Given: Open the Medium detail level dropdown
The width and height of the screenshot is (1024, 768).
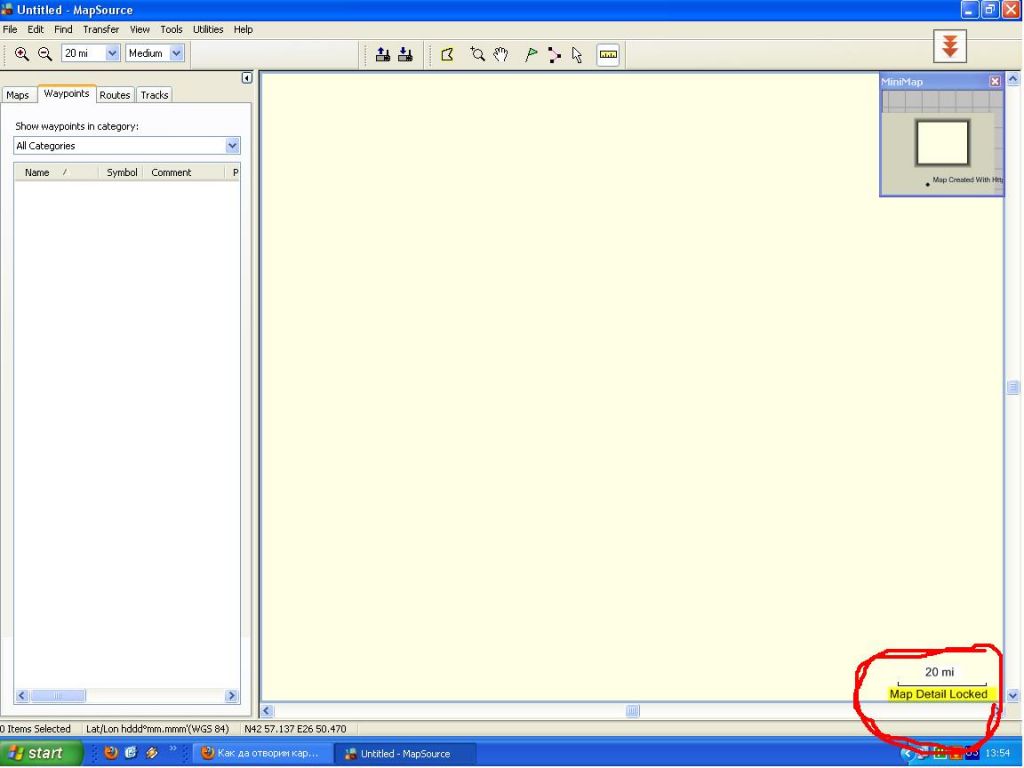Looking at the screenshot, I should click(176, 54).
